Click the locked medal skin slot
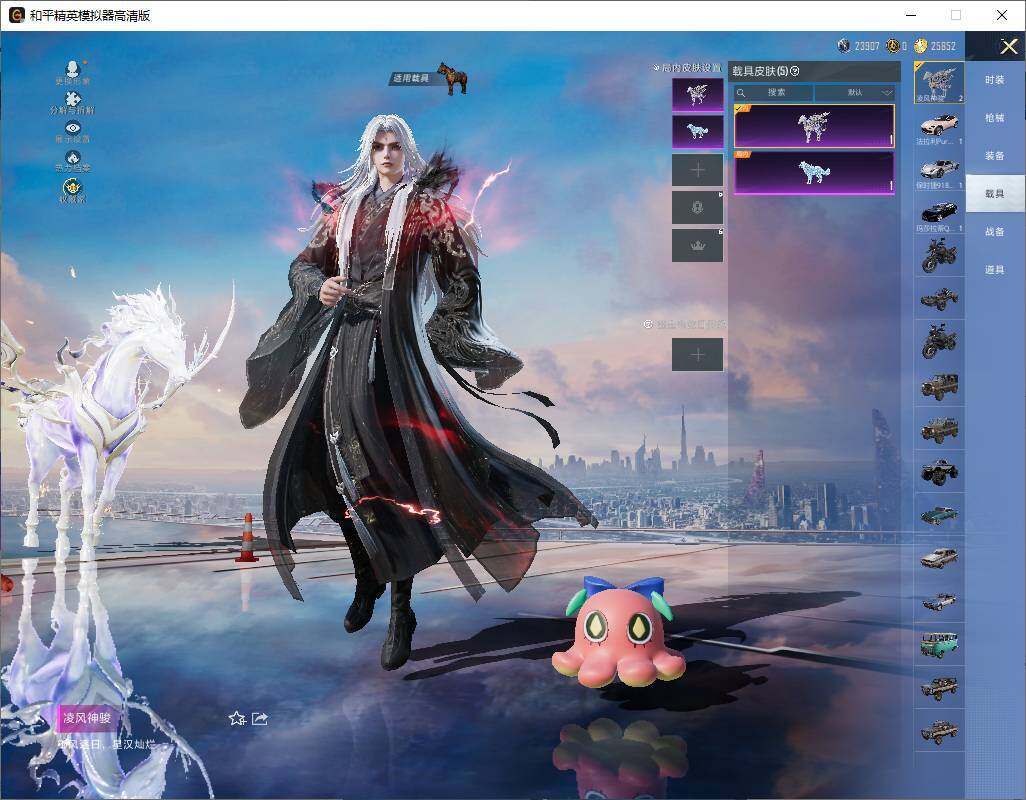The height and width of the screenshot is (800, 1026). tap(698, 208)
